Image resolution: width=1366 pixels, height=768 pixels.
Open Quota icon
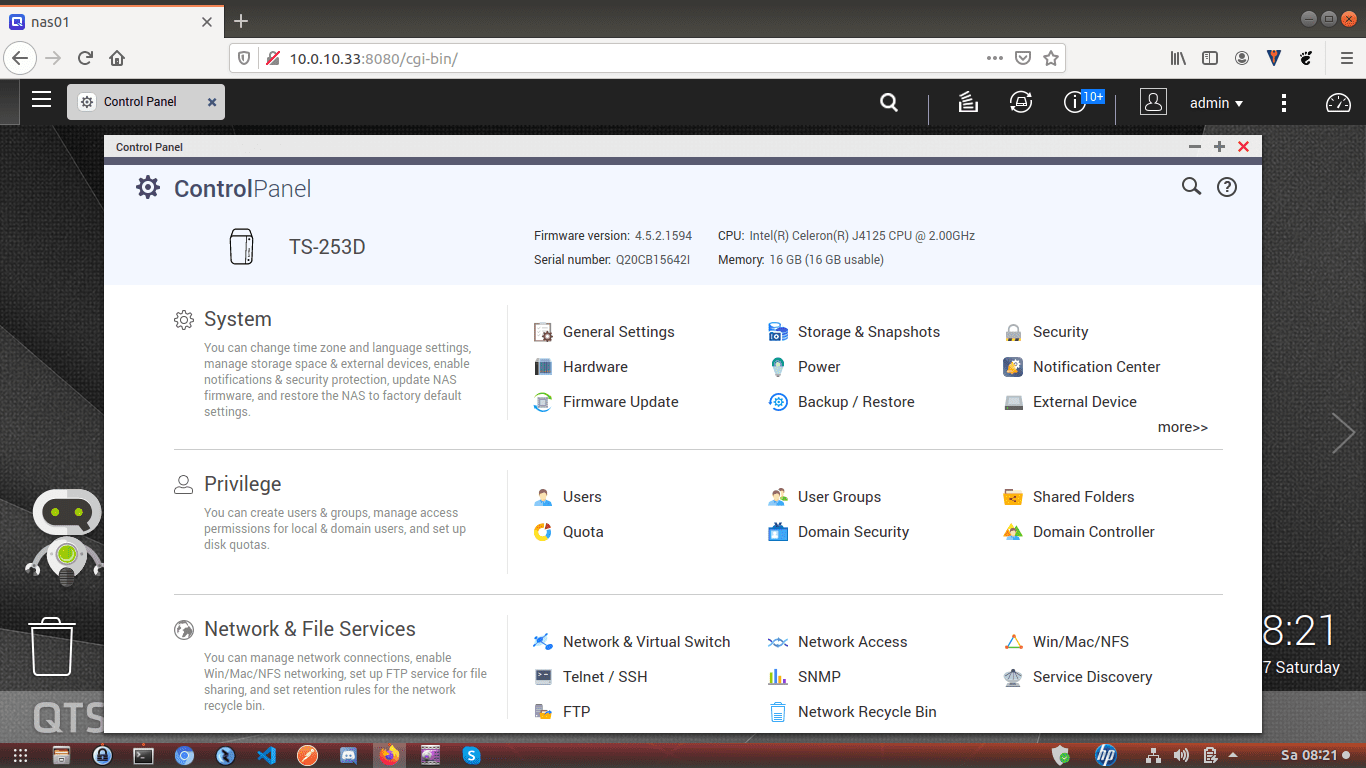pos(543,532)
